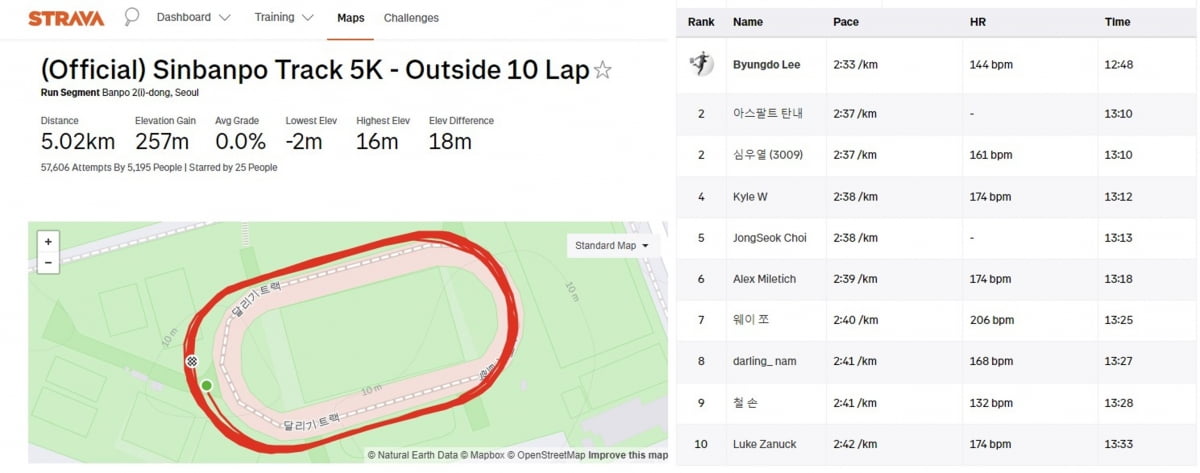Viewport: 1200px width, 473px height.
Task: Sort leaderboard by the Pace column header
Action: 845,21
